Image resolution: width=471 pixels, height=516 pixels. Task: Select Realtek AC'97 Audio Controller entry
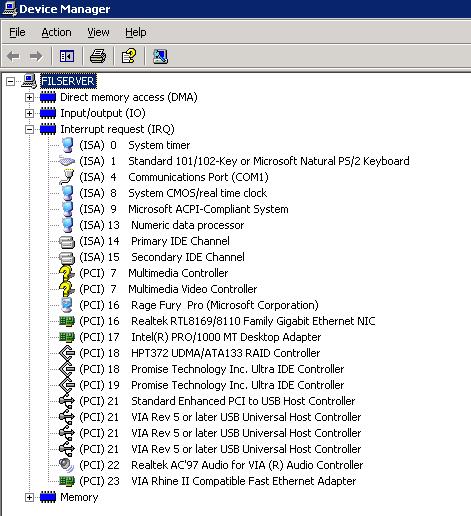(221, 465)
